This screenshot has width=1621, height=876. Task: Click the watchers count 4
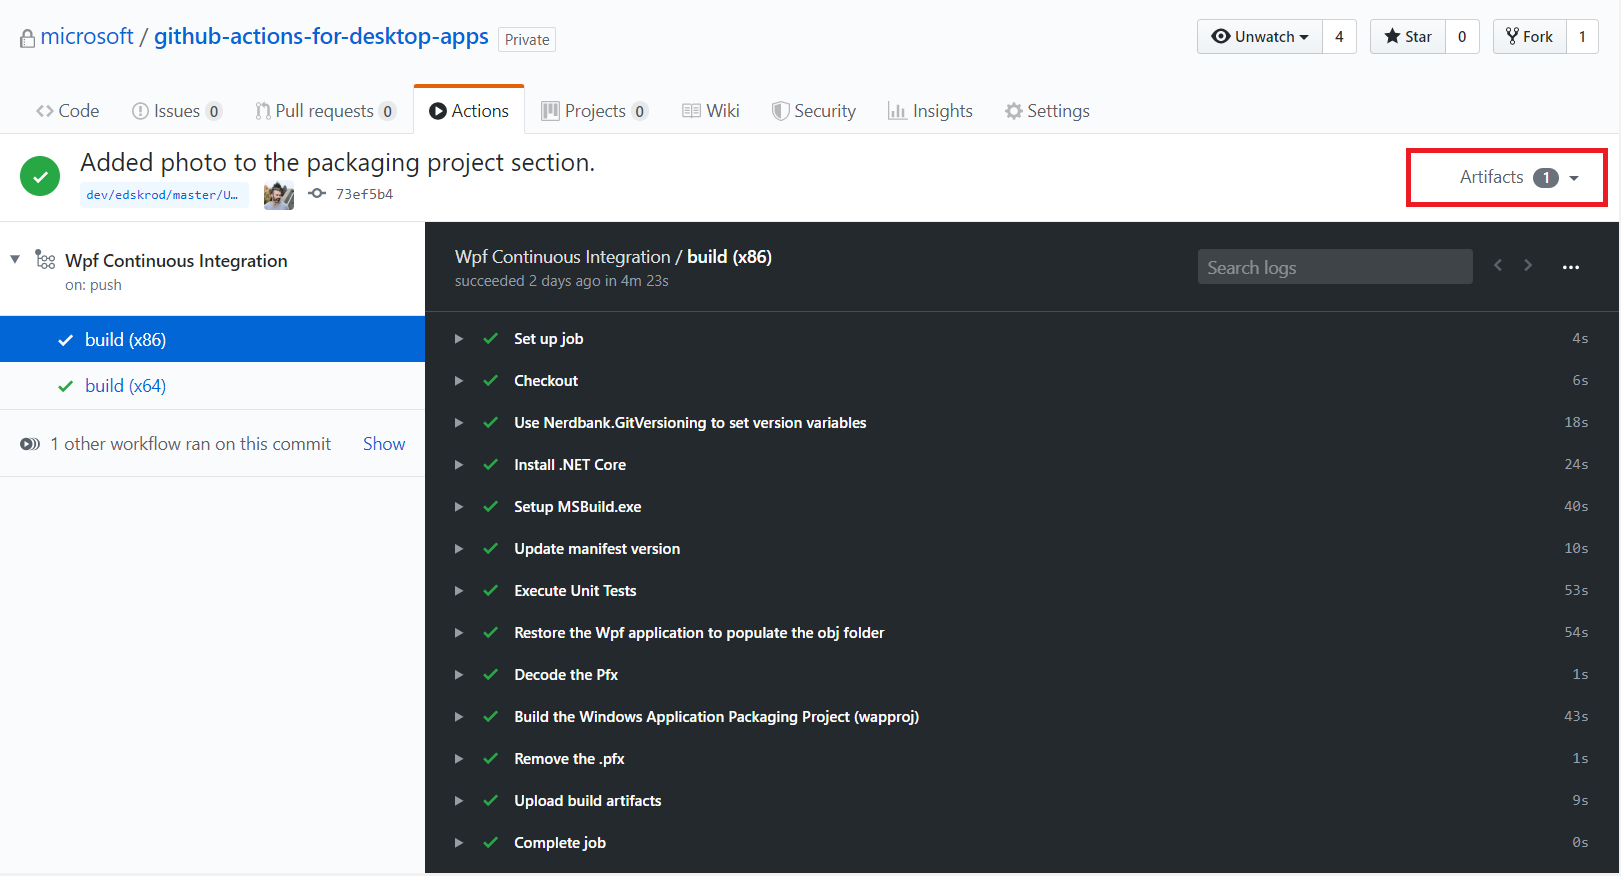coord(1339,37)
